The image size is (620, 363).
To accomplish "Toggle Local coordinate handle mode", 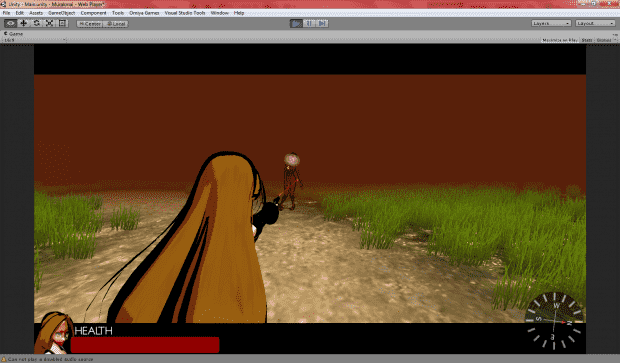I will pos(116,24).
